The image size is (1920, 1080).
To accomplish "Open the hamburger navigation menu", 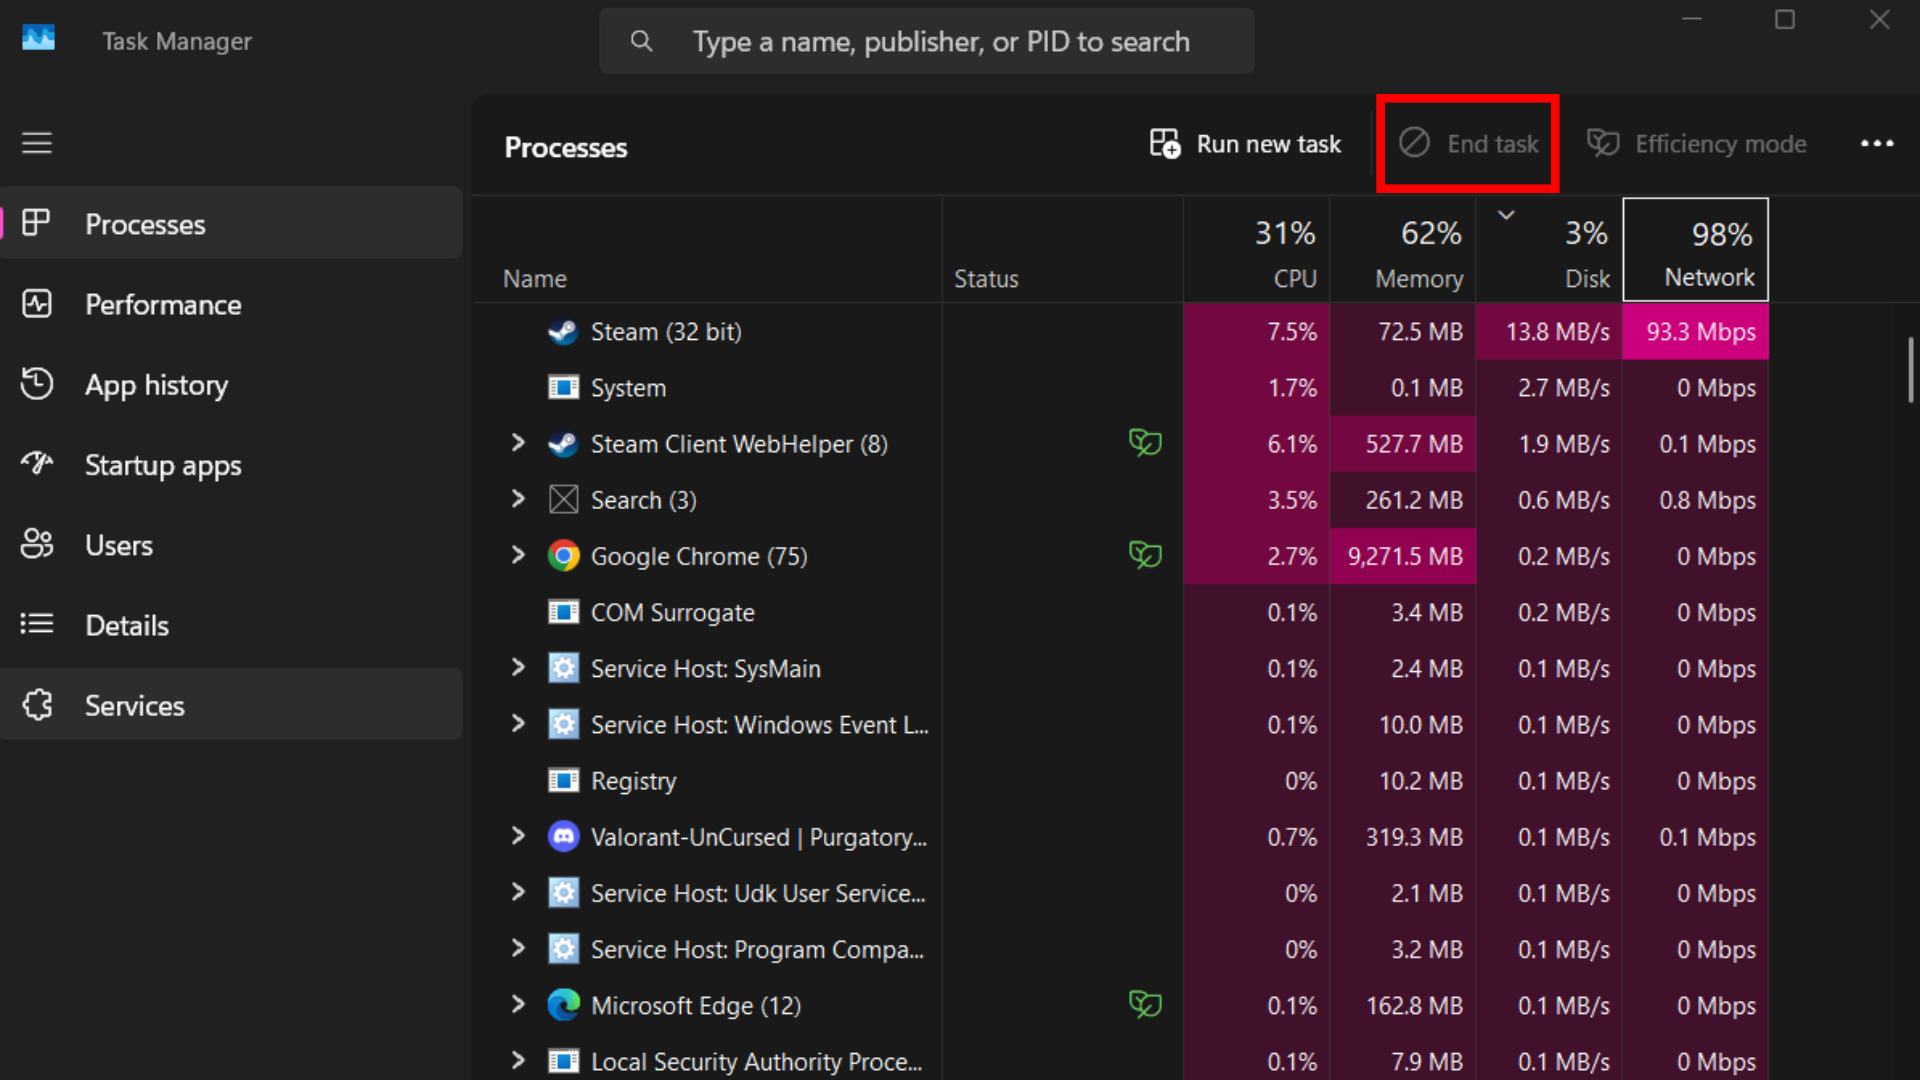I will point(37,143).
